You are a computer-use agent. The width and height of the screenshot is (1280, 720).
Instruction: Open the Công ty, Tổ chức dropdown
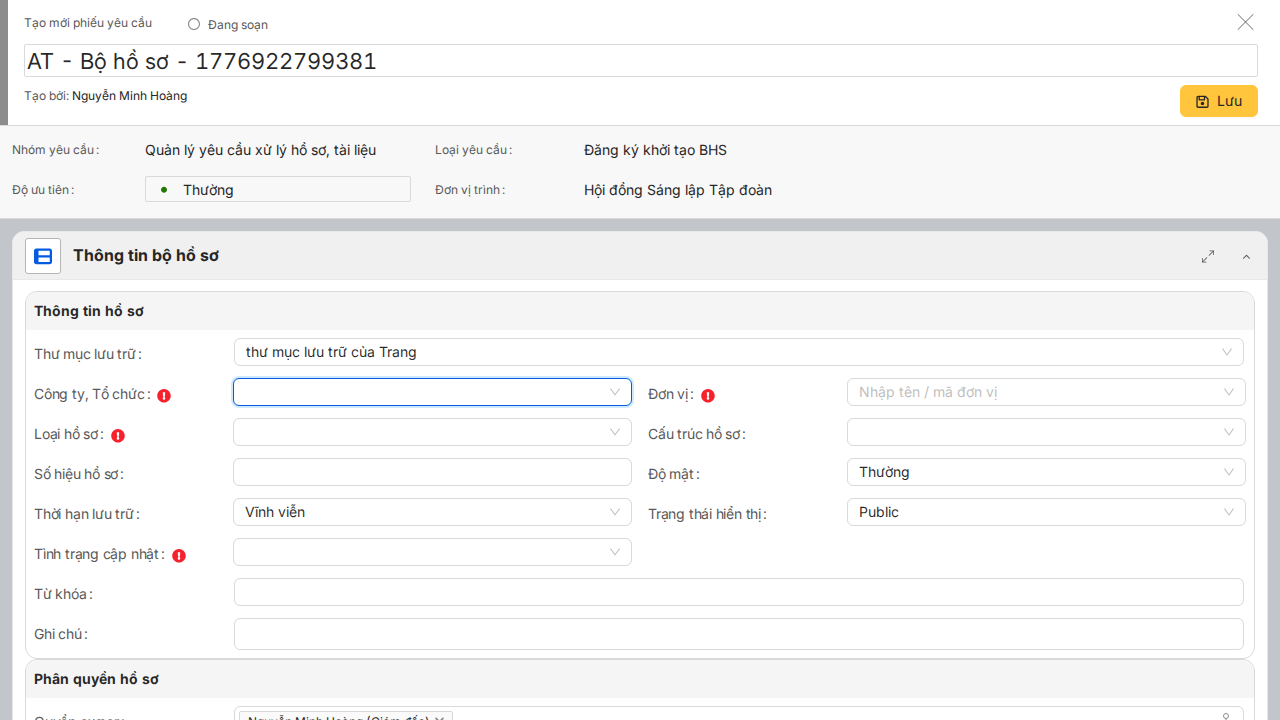tap(432, 392)
